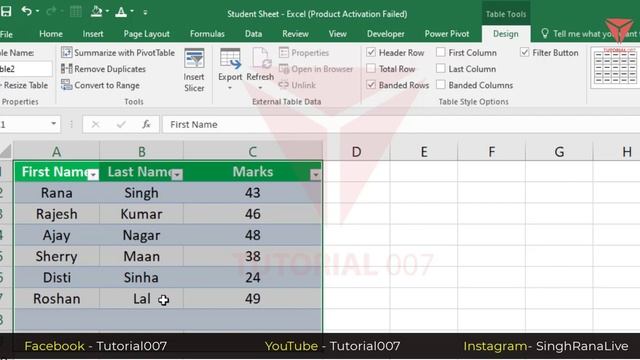Open the File tab
640x360 pixels.
(6, 34)
